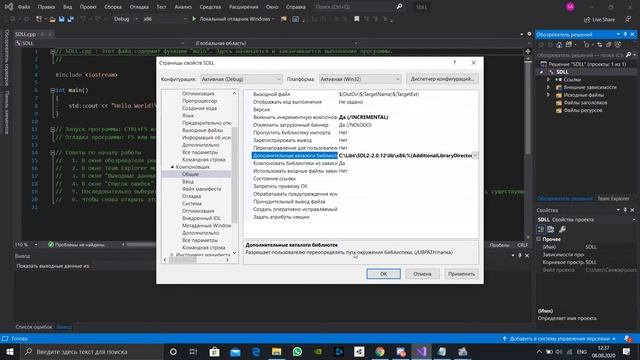Click the bookmark icon in the main toolbar
The height and width of the screenshot is (360, 640).
tap(356, 19)
